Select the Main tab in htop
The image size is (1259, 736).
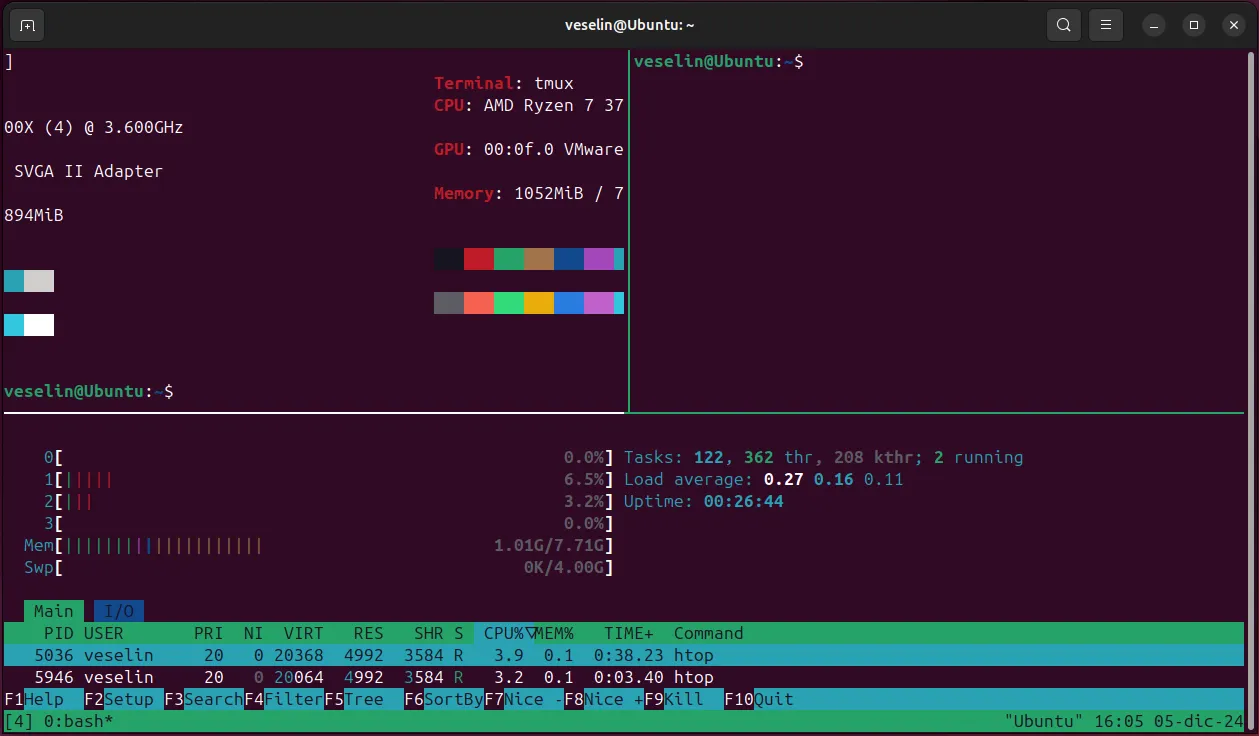[53, 610]
